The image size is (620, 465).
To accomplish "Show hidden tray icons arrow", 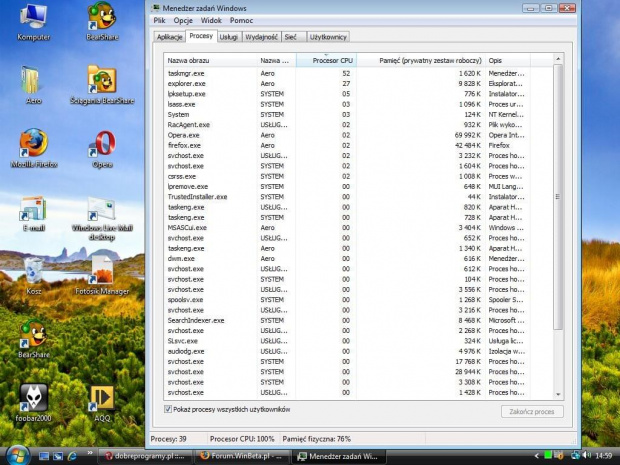I will tap(537, 456).
